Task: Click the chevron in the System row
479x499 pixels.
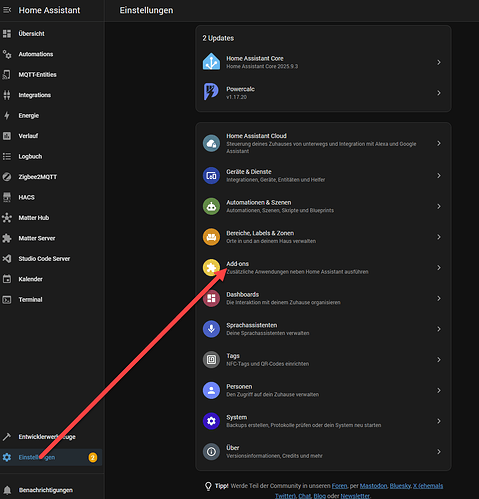Action: tap(439, 421)
